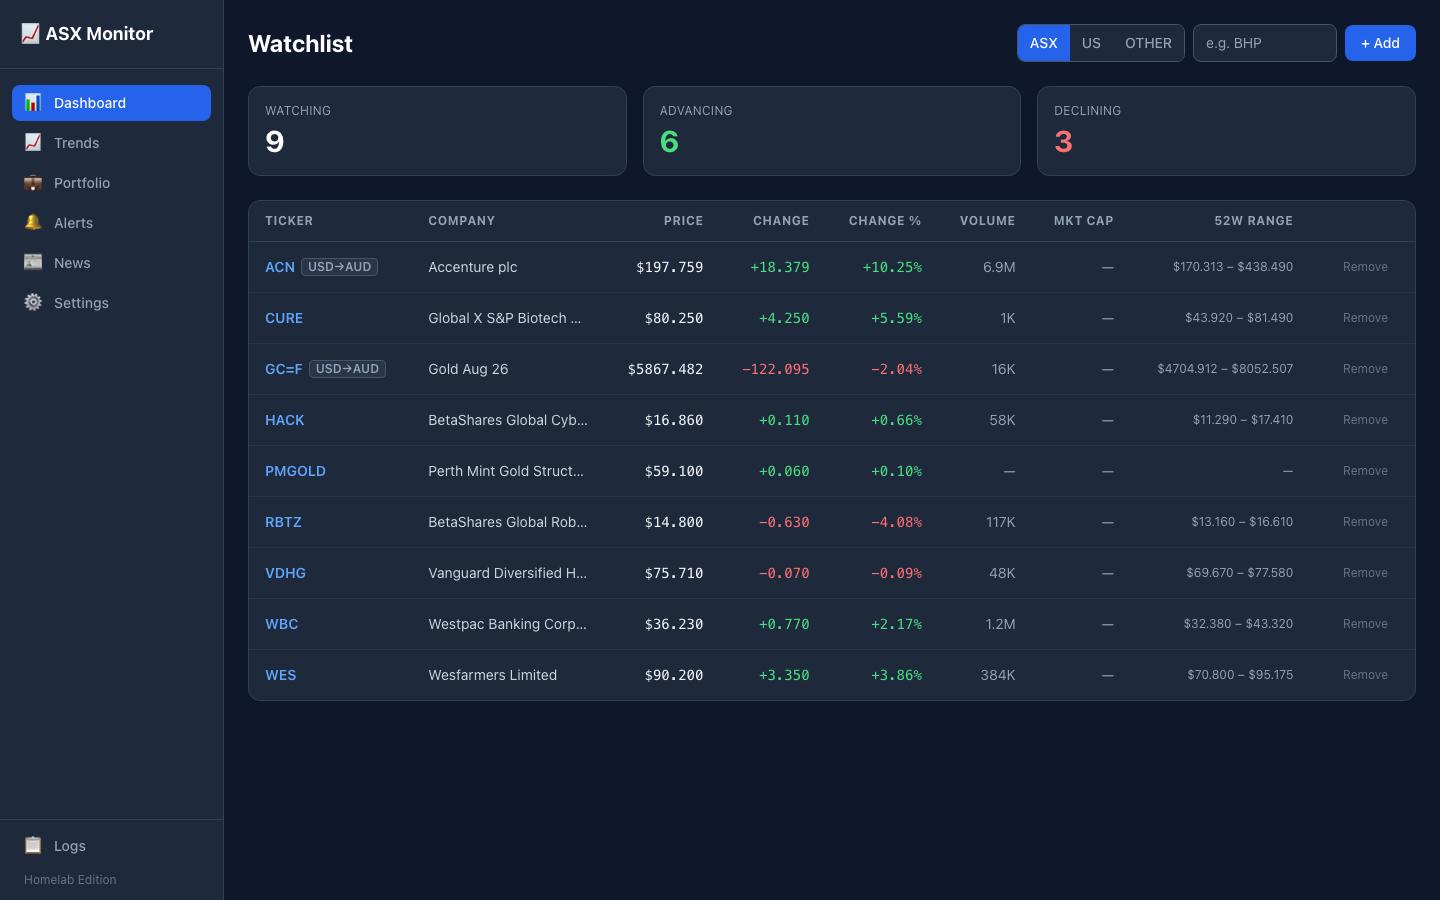This screenshot has width=1440, height=900.
Task: Navigate to News
Action: click(x=111, y=263)
